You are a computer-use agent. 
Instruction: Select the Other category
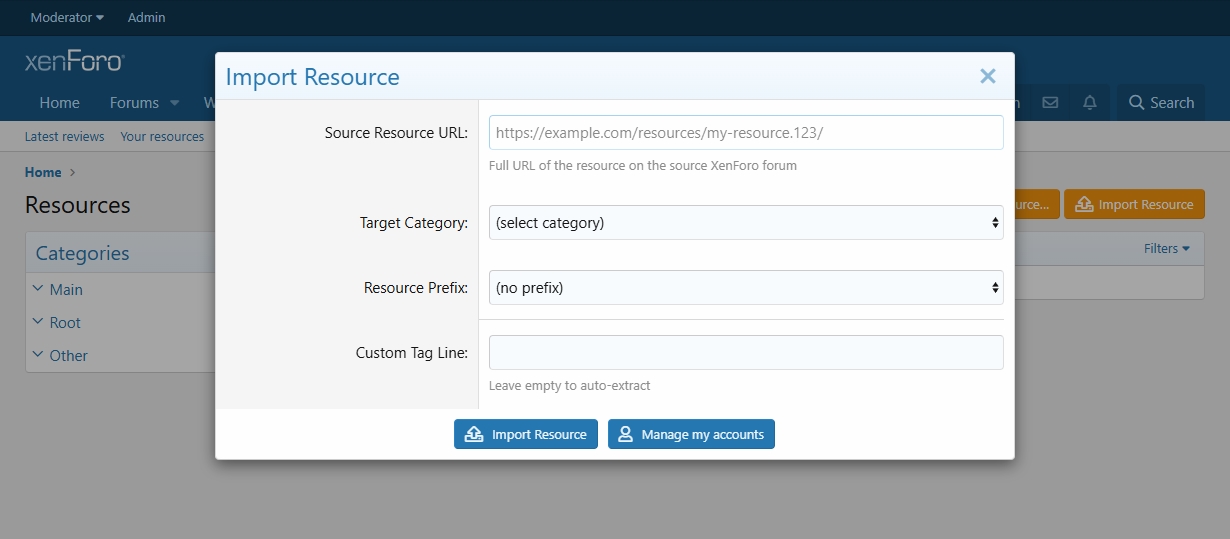tap(69, 355)
